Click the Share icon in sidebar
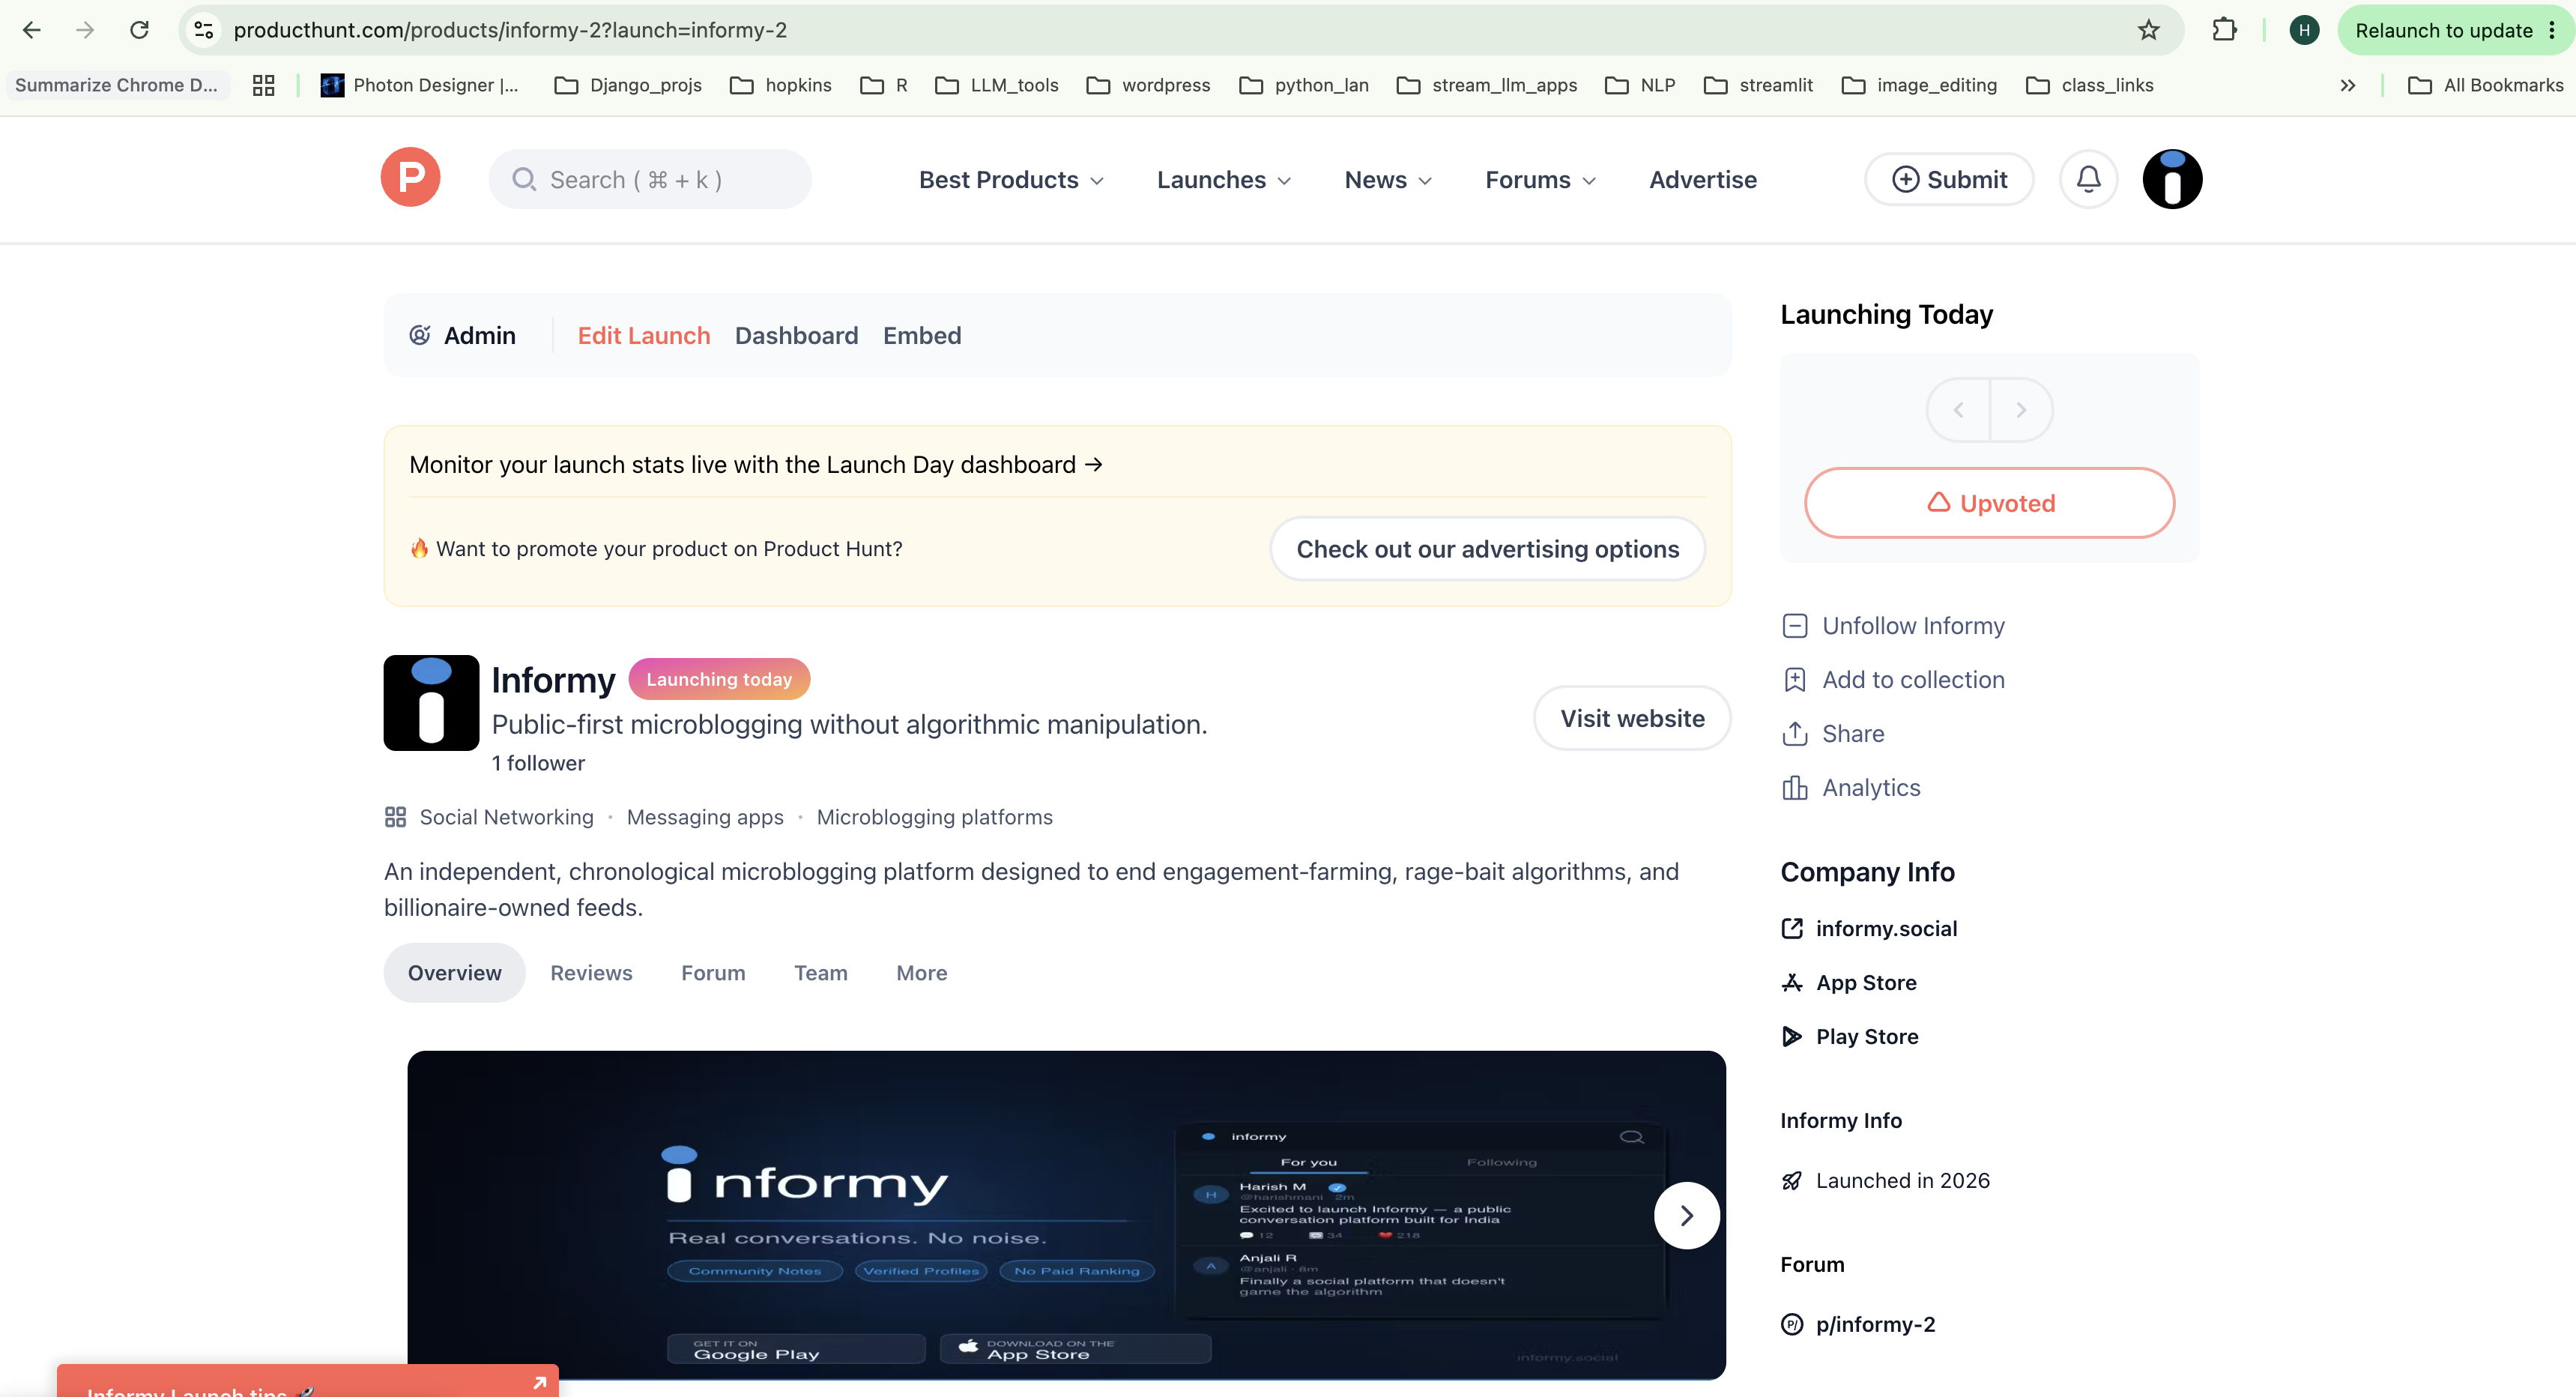The width and height of the screenshot is (2576, 1397). click(1794, 734)
